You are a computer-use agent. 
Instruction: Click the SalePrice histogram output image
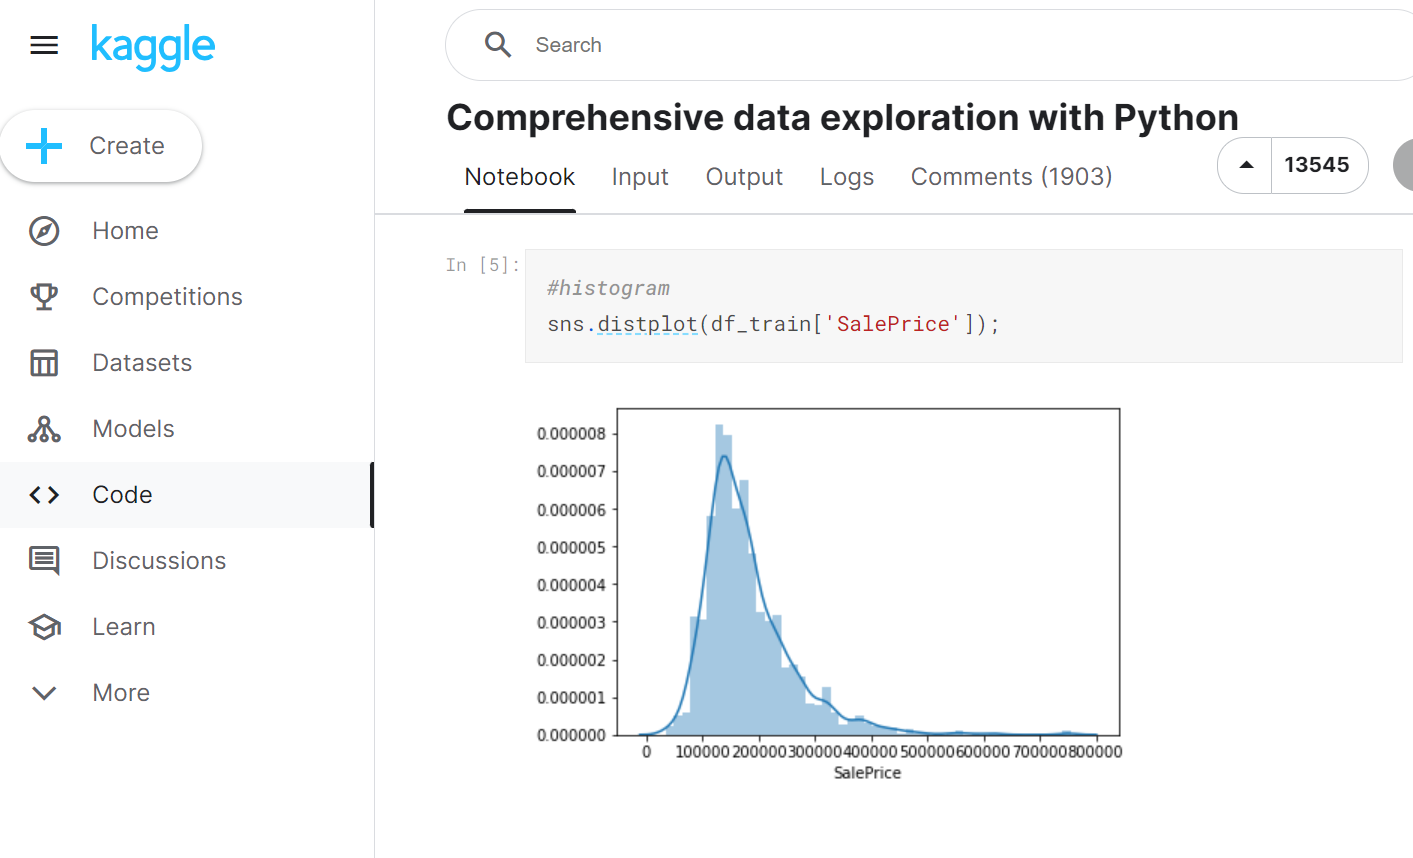click(829, 595)
